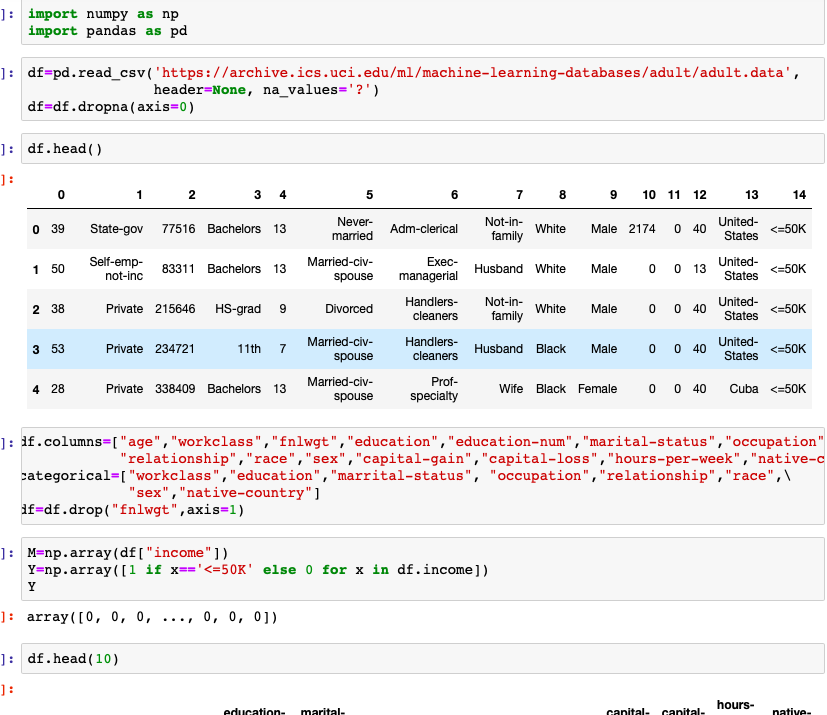Click the age 39 cell in row 0
This screenshot has width=827, height=715.
[x=58, y=229]
